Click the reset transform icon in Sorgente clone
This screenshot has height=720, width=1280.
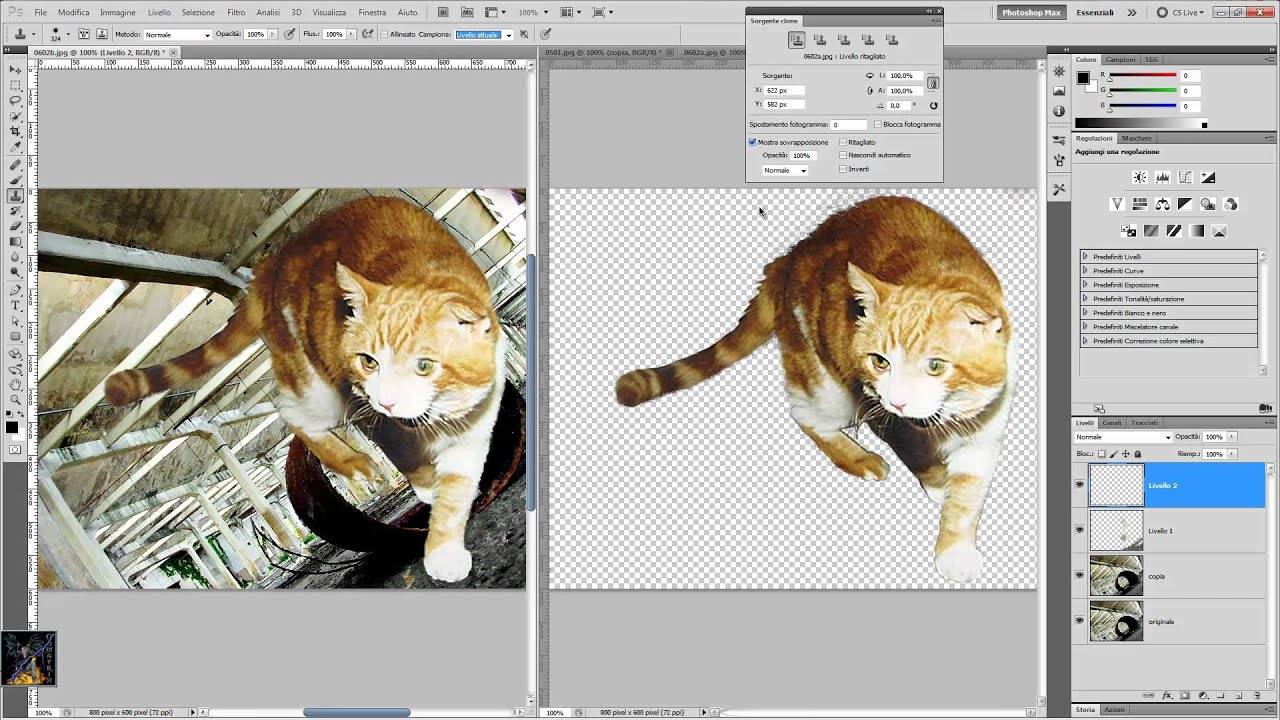(933, 105)
